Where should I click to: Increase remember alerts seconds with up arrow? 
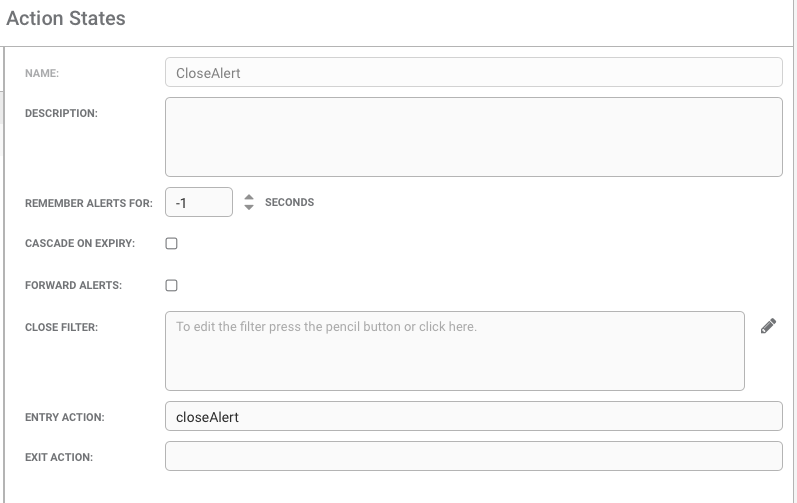click(x=249, y=198)
